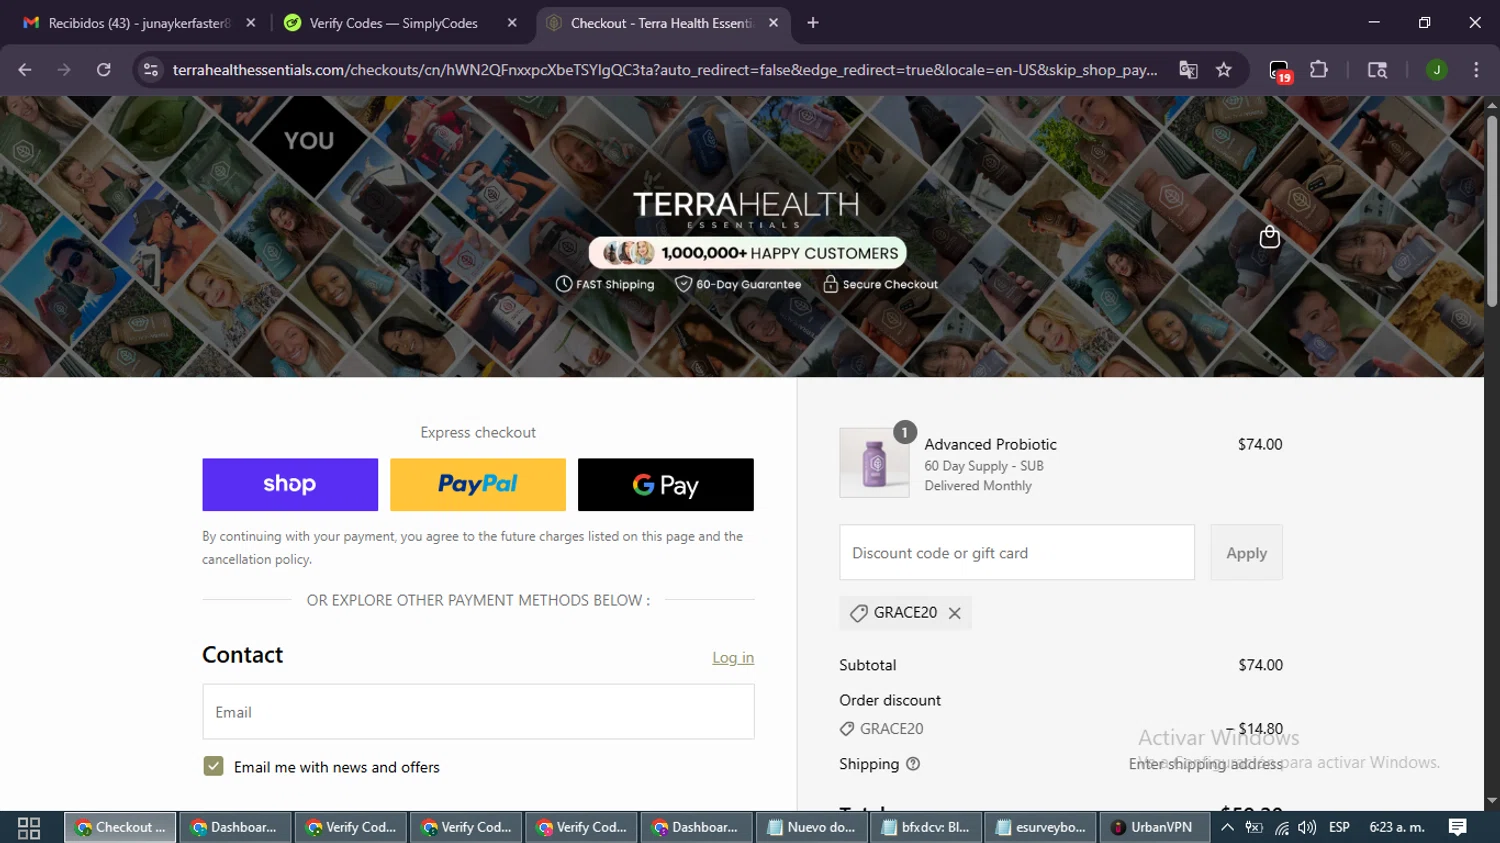
Task: Toggle Email me with news and offers
Action: tap(213, 766)
